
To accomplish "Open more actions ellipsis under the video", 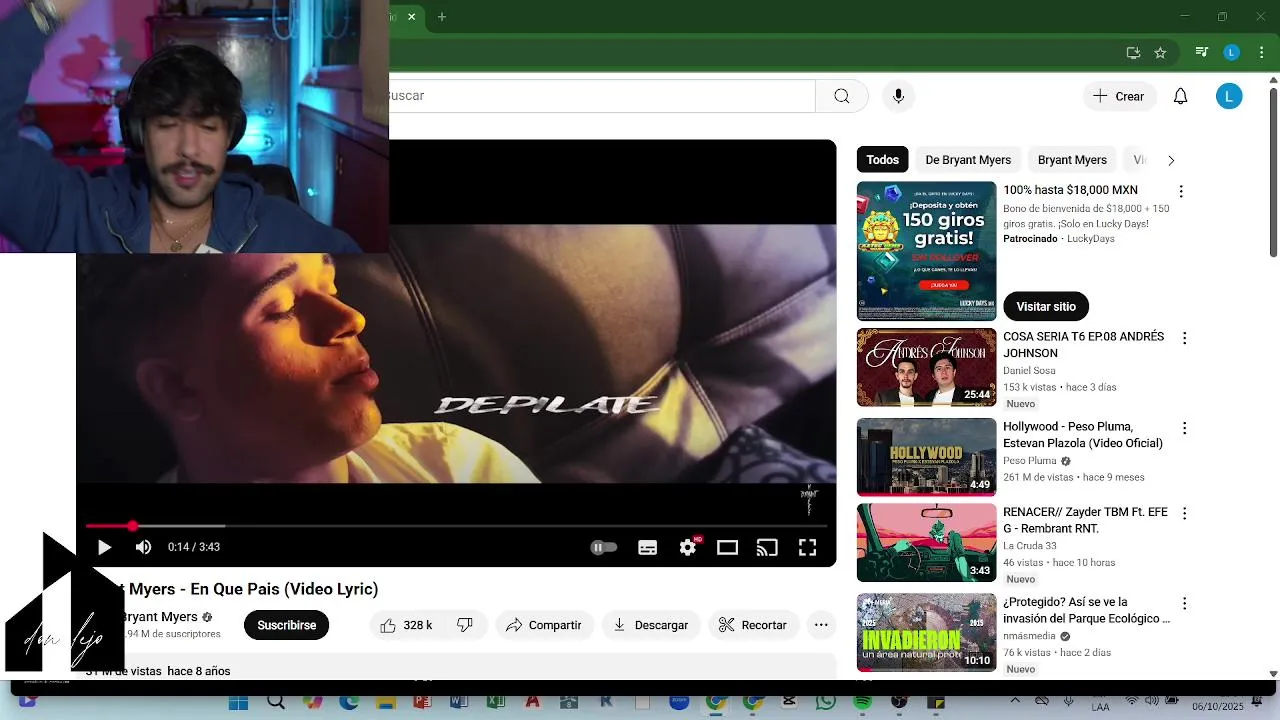I will click(x=821, y=625).
